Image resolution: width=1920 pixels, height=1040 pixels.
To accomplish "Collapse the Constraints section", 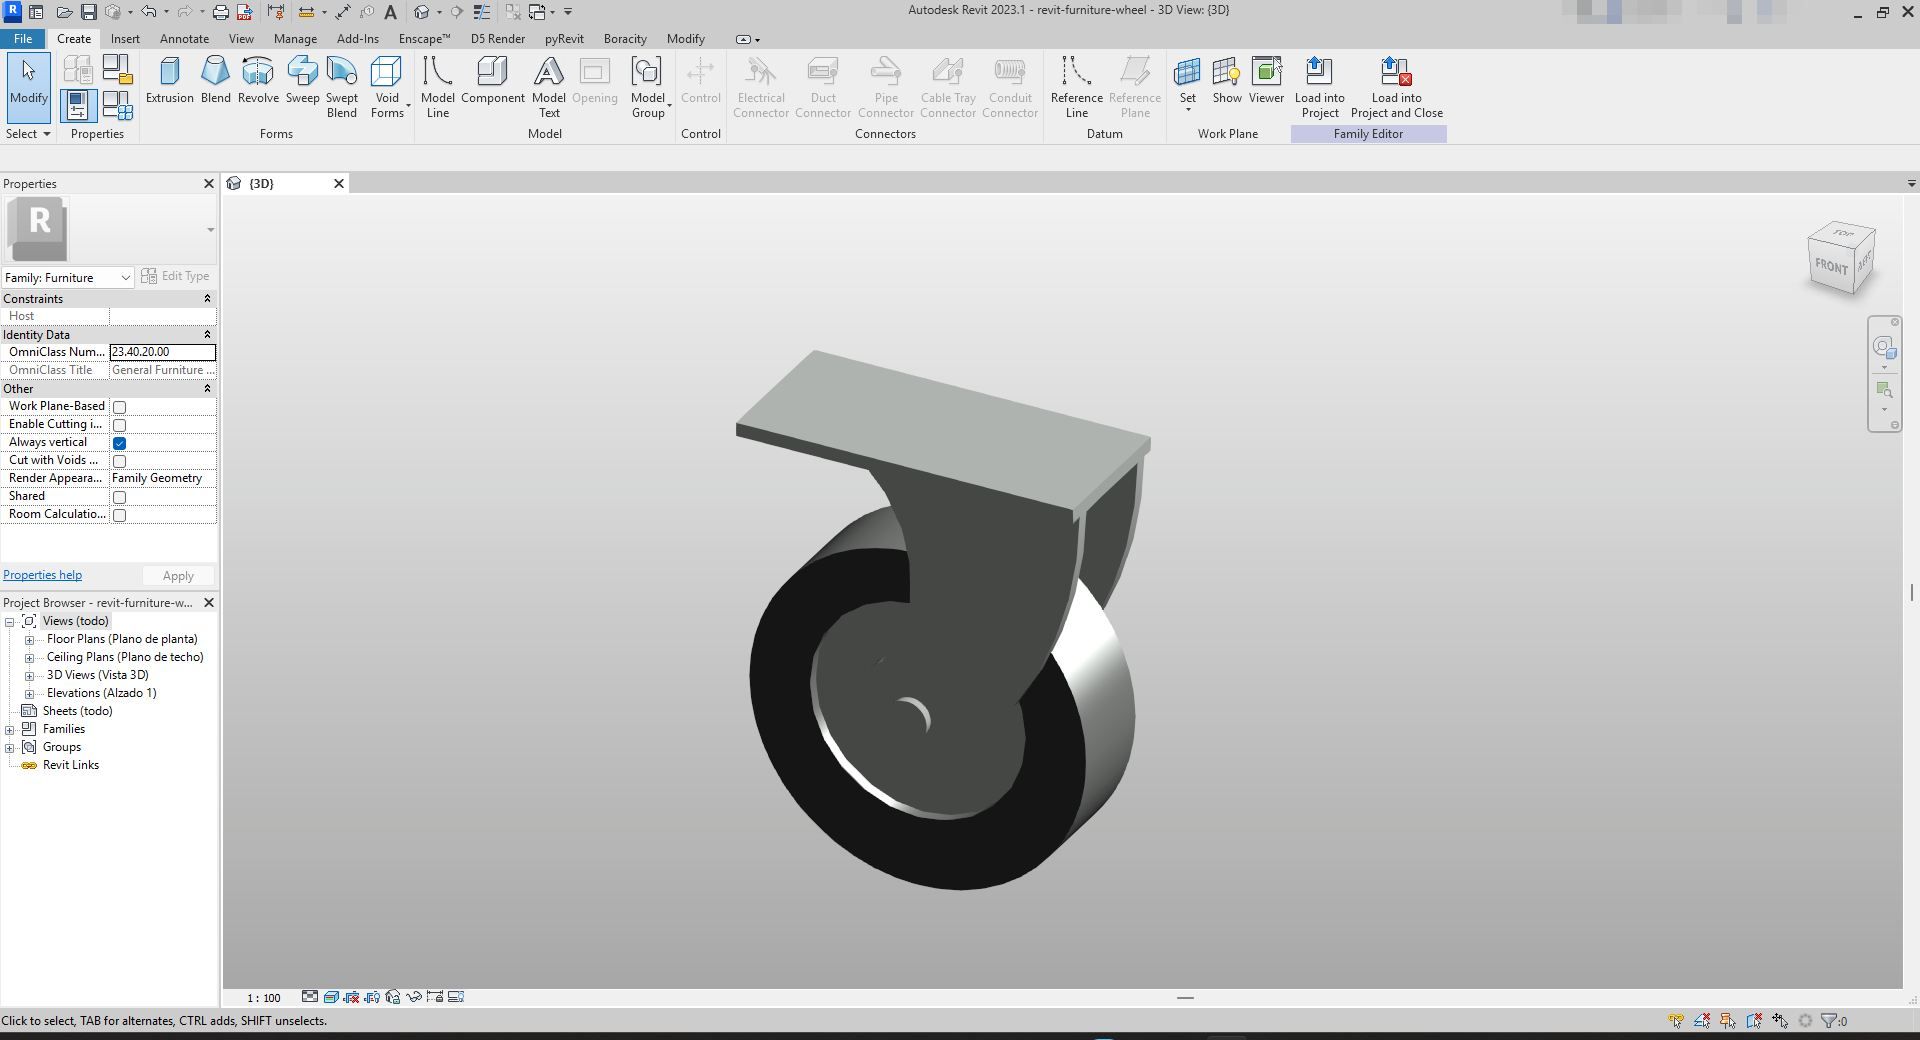I will coord(208,299).
